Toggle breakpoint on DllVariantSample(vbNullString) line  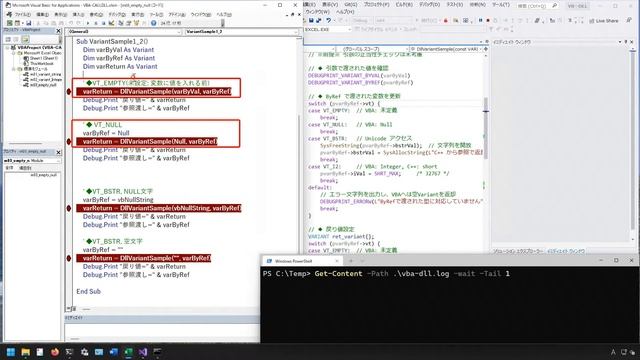click(x=69, y=208)
